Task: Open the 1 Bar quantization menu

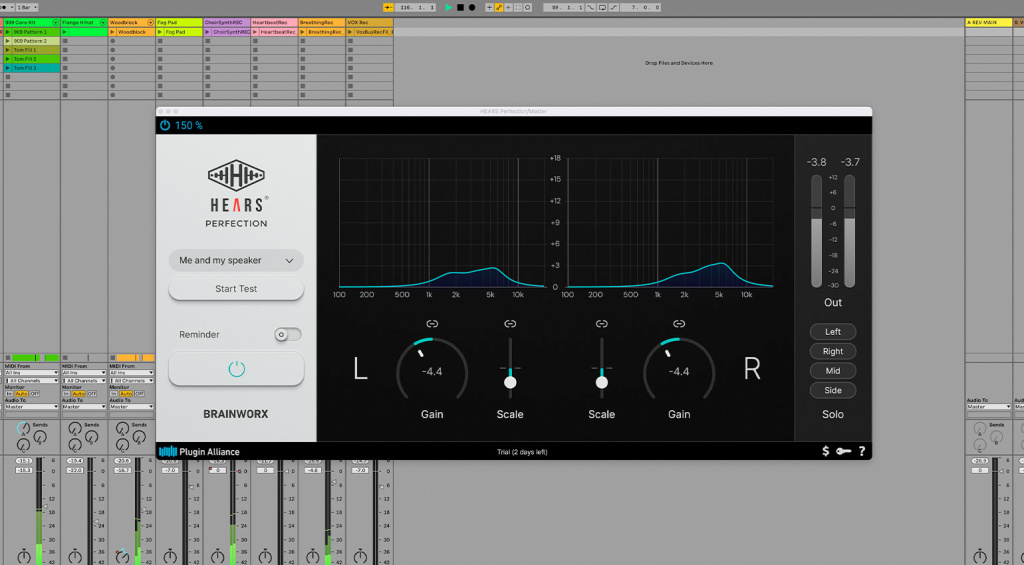Action: coord(26,7)
